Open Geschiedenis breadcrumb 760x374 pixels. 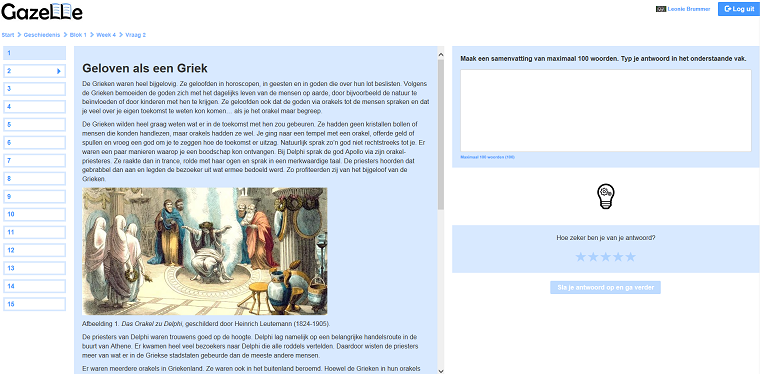tap(42, 35)
